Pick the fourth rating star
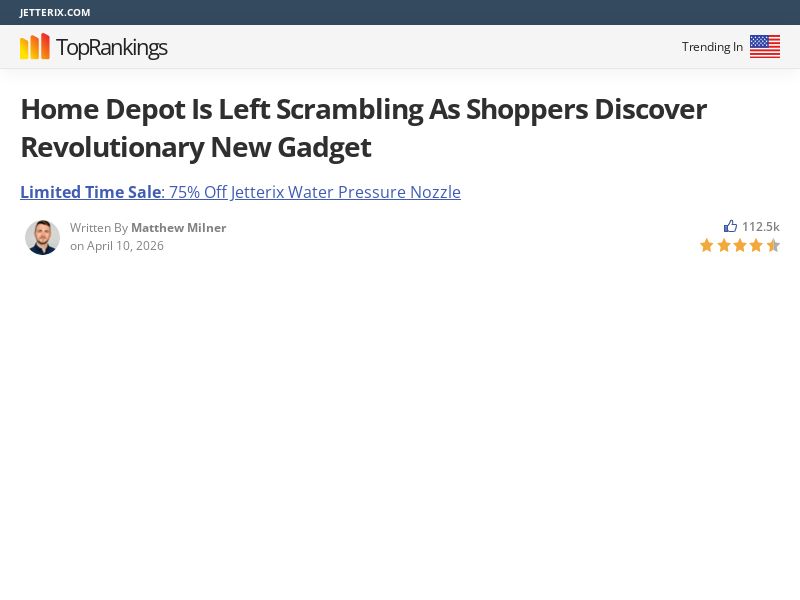Screen dimensions: 800x600 coord(756,245)
